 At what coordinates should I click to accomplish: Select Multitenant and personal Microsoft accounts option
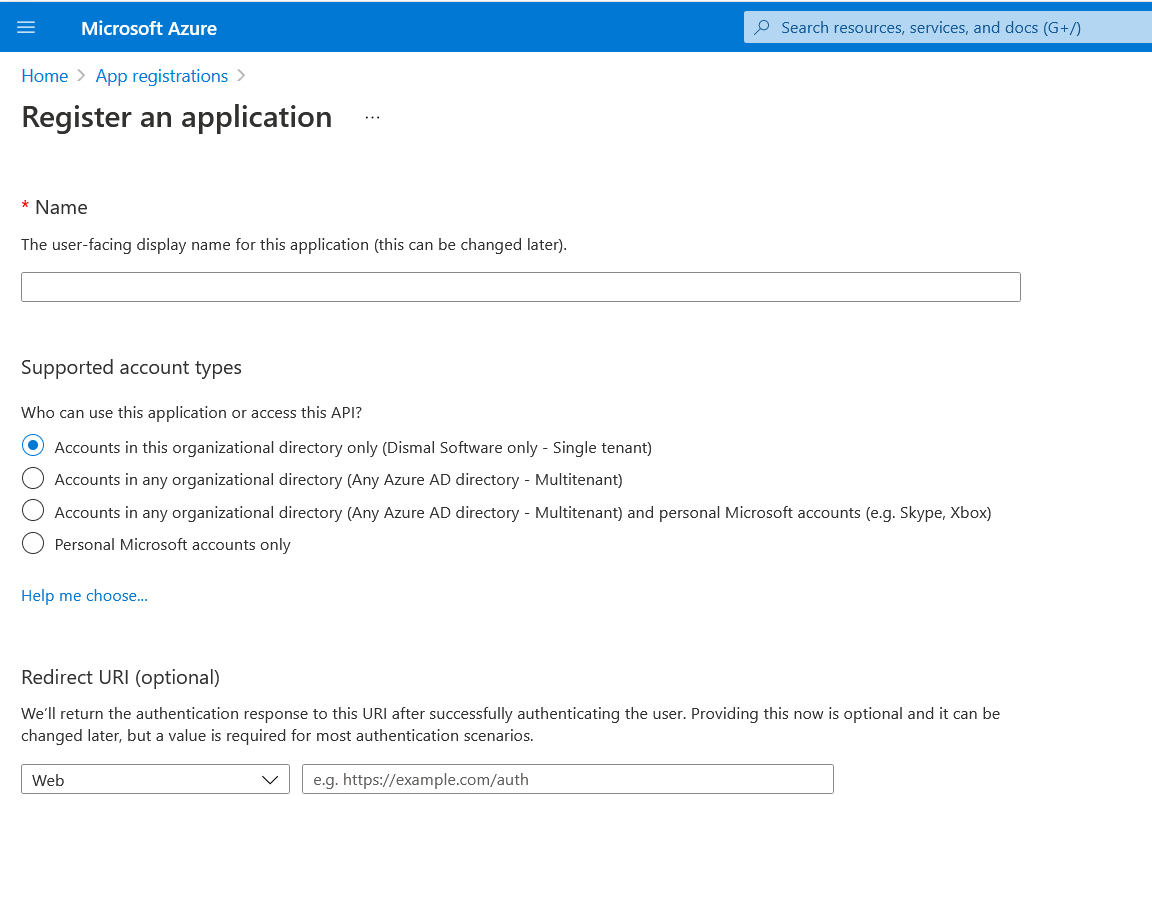coord(33,511)
